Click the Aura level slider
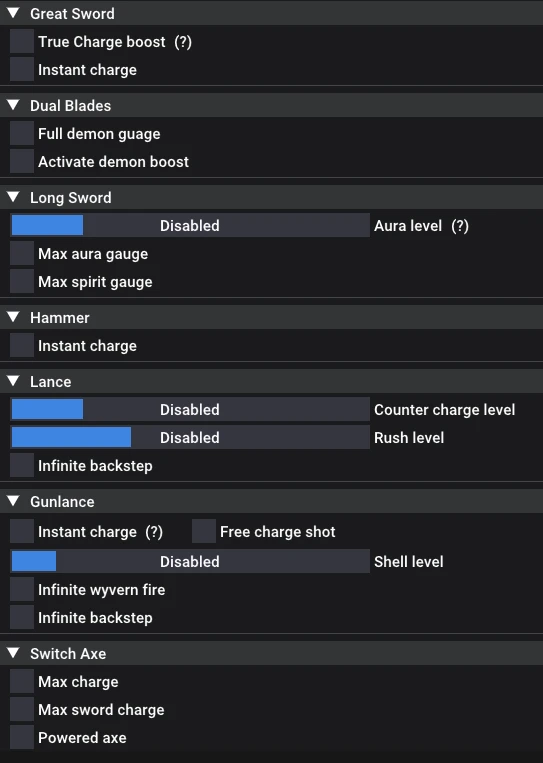 (190, 225)
